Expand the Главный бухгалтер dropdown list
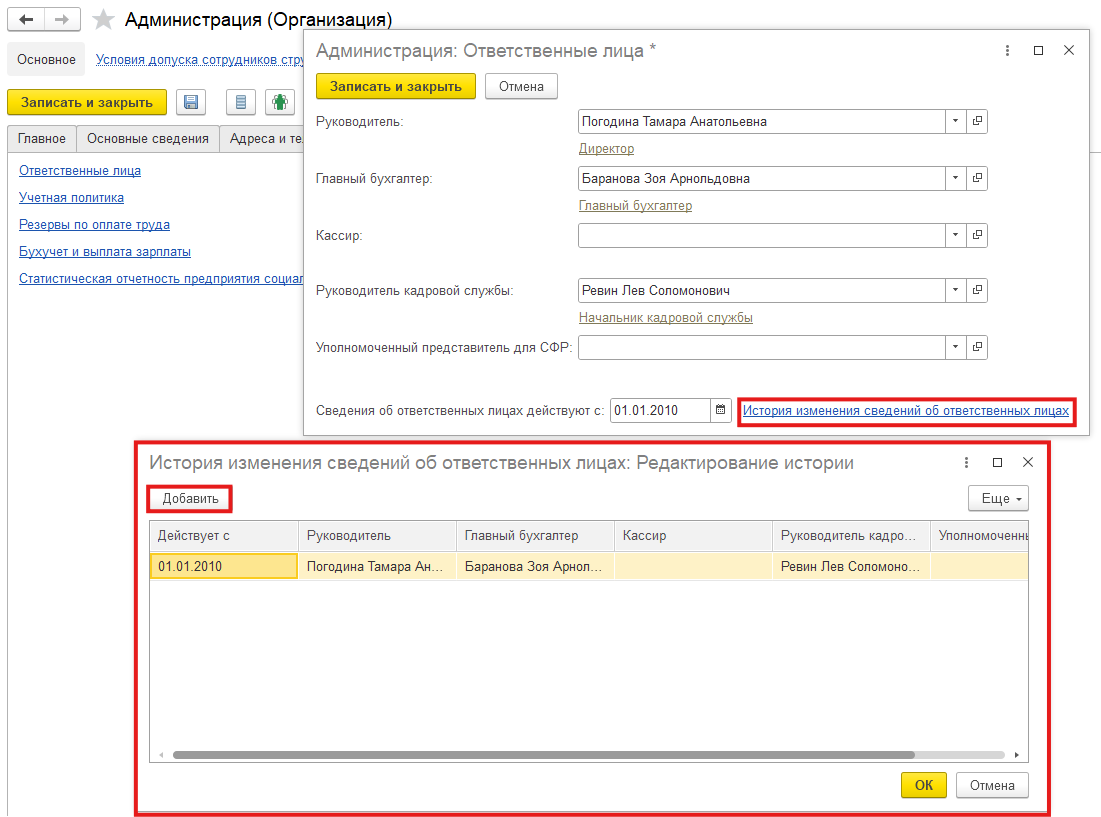 tap(956, 178)
